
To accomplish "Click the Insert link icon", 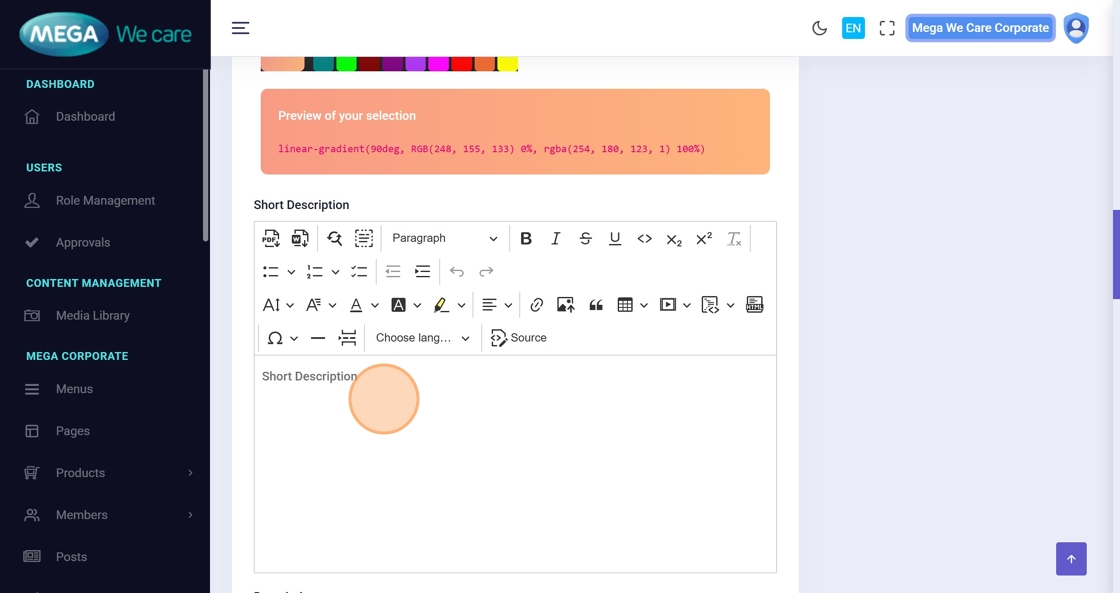I will 537,305.
